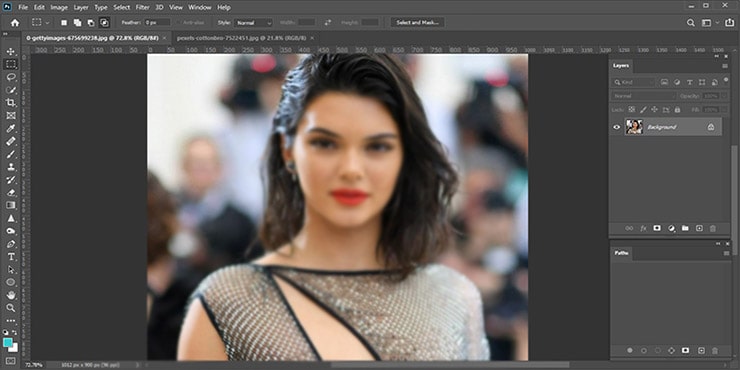Open the layer blend mode Normal dropdown
This screenshot has height=370, width=740.
pyautogui.click(x=644, y=96)
